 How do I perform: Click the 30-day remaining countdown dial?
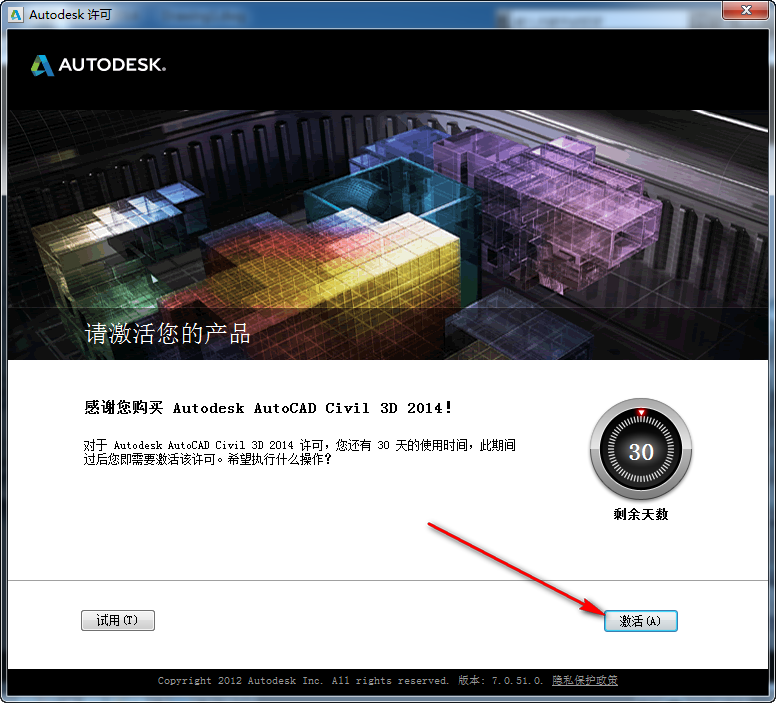click(x=641, y=450)
